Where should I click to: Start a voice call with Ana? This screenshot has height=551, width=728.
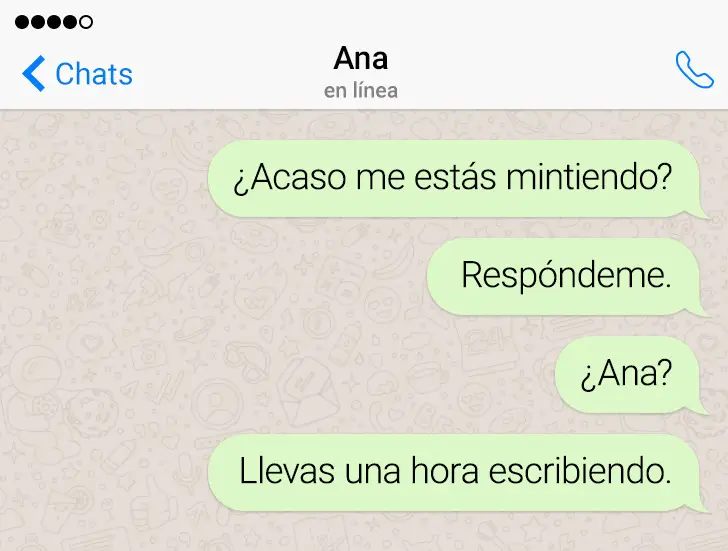coord(694,69)
